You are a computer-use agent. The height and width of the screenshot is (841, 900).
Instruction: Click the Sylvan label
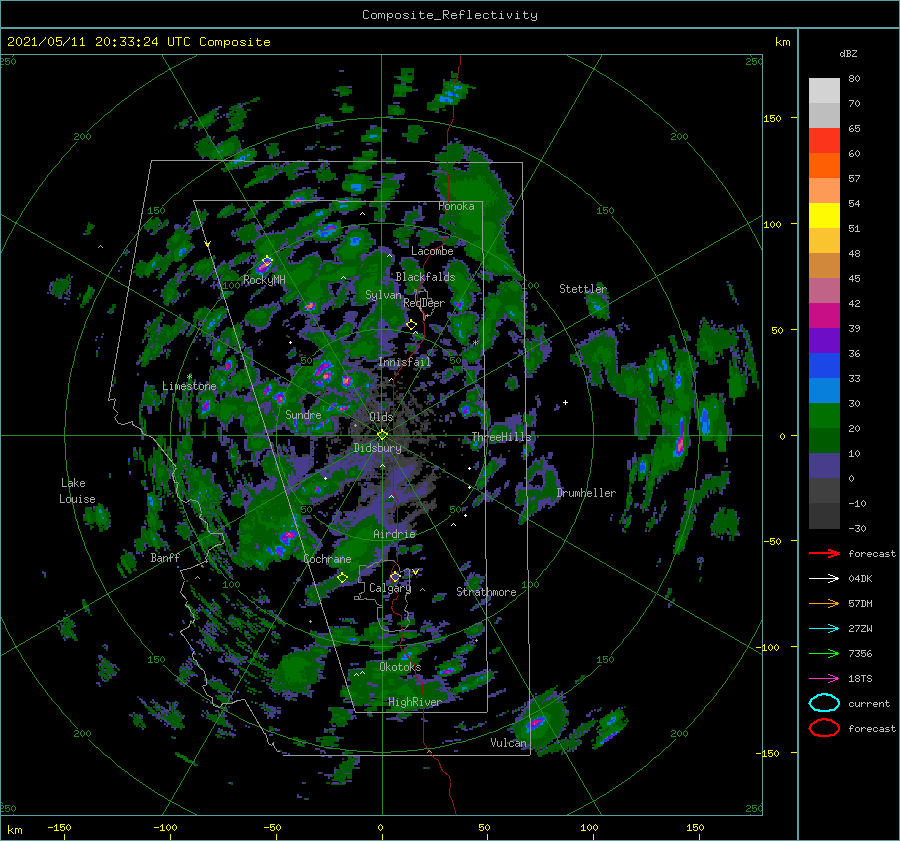383,295
